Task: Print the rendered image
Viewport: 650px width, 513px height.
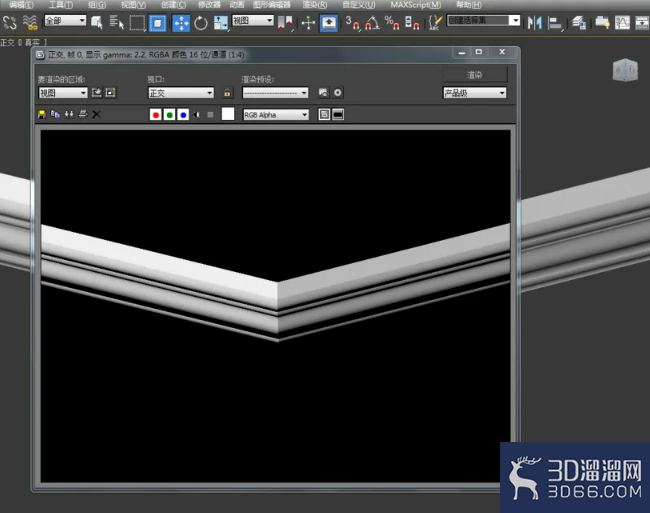Action: (83, 114)
